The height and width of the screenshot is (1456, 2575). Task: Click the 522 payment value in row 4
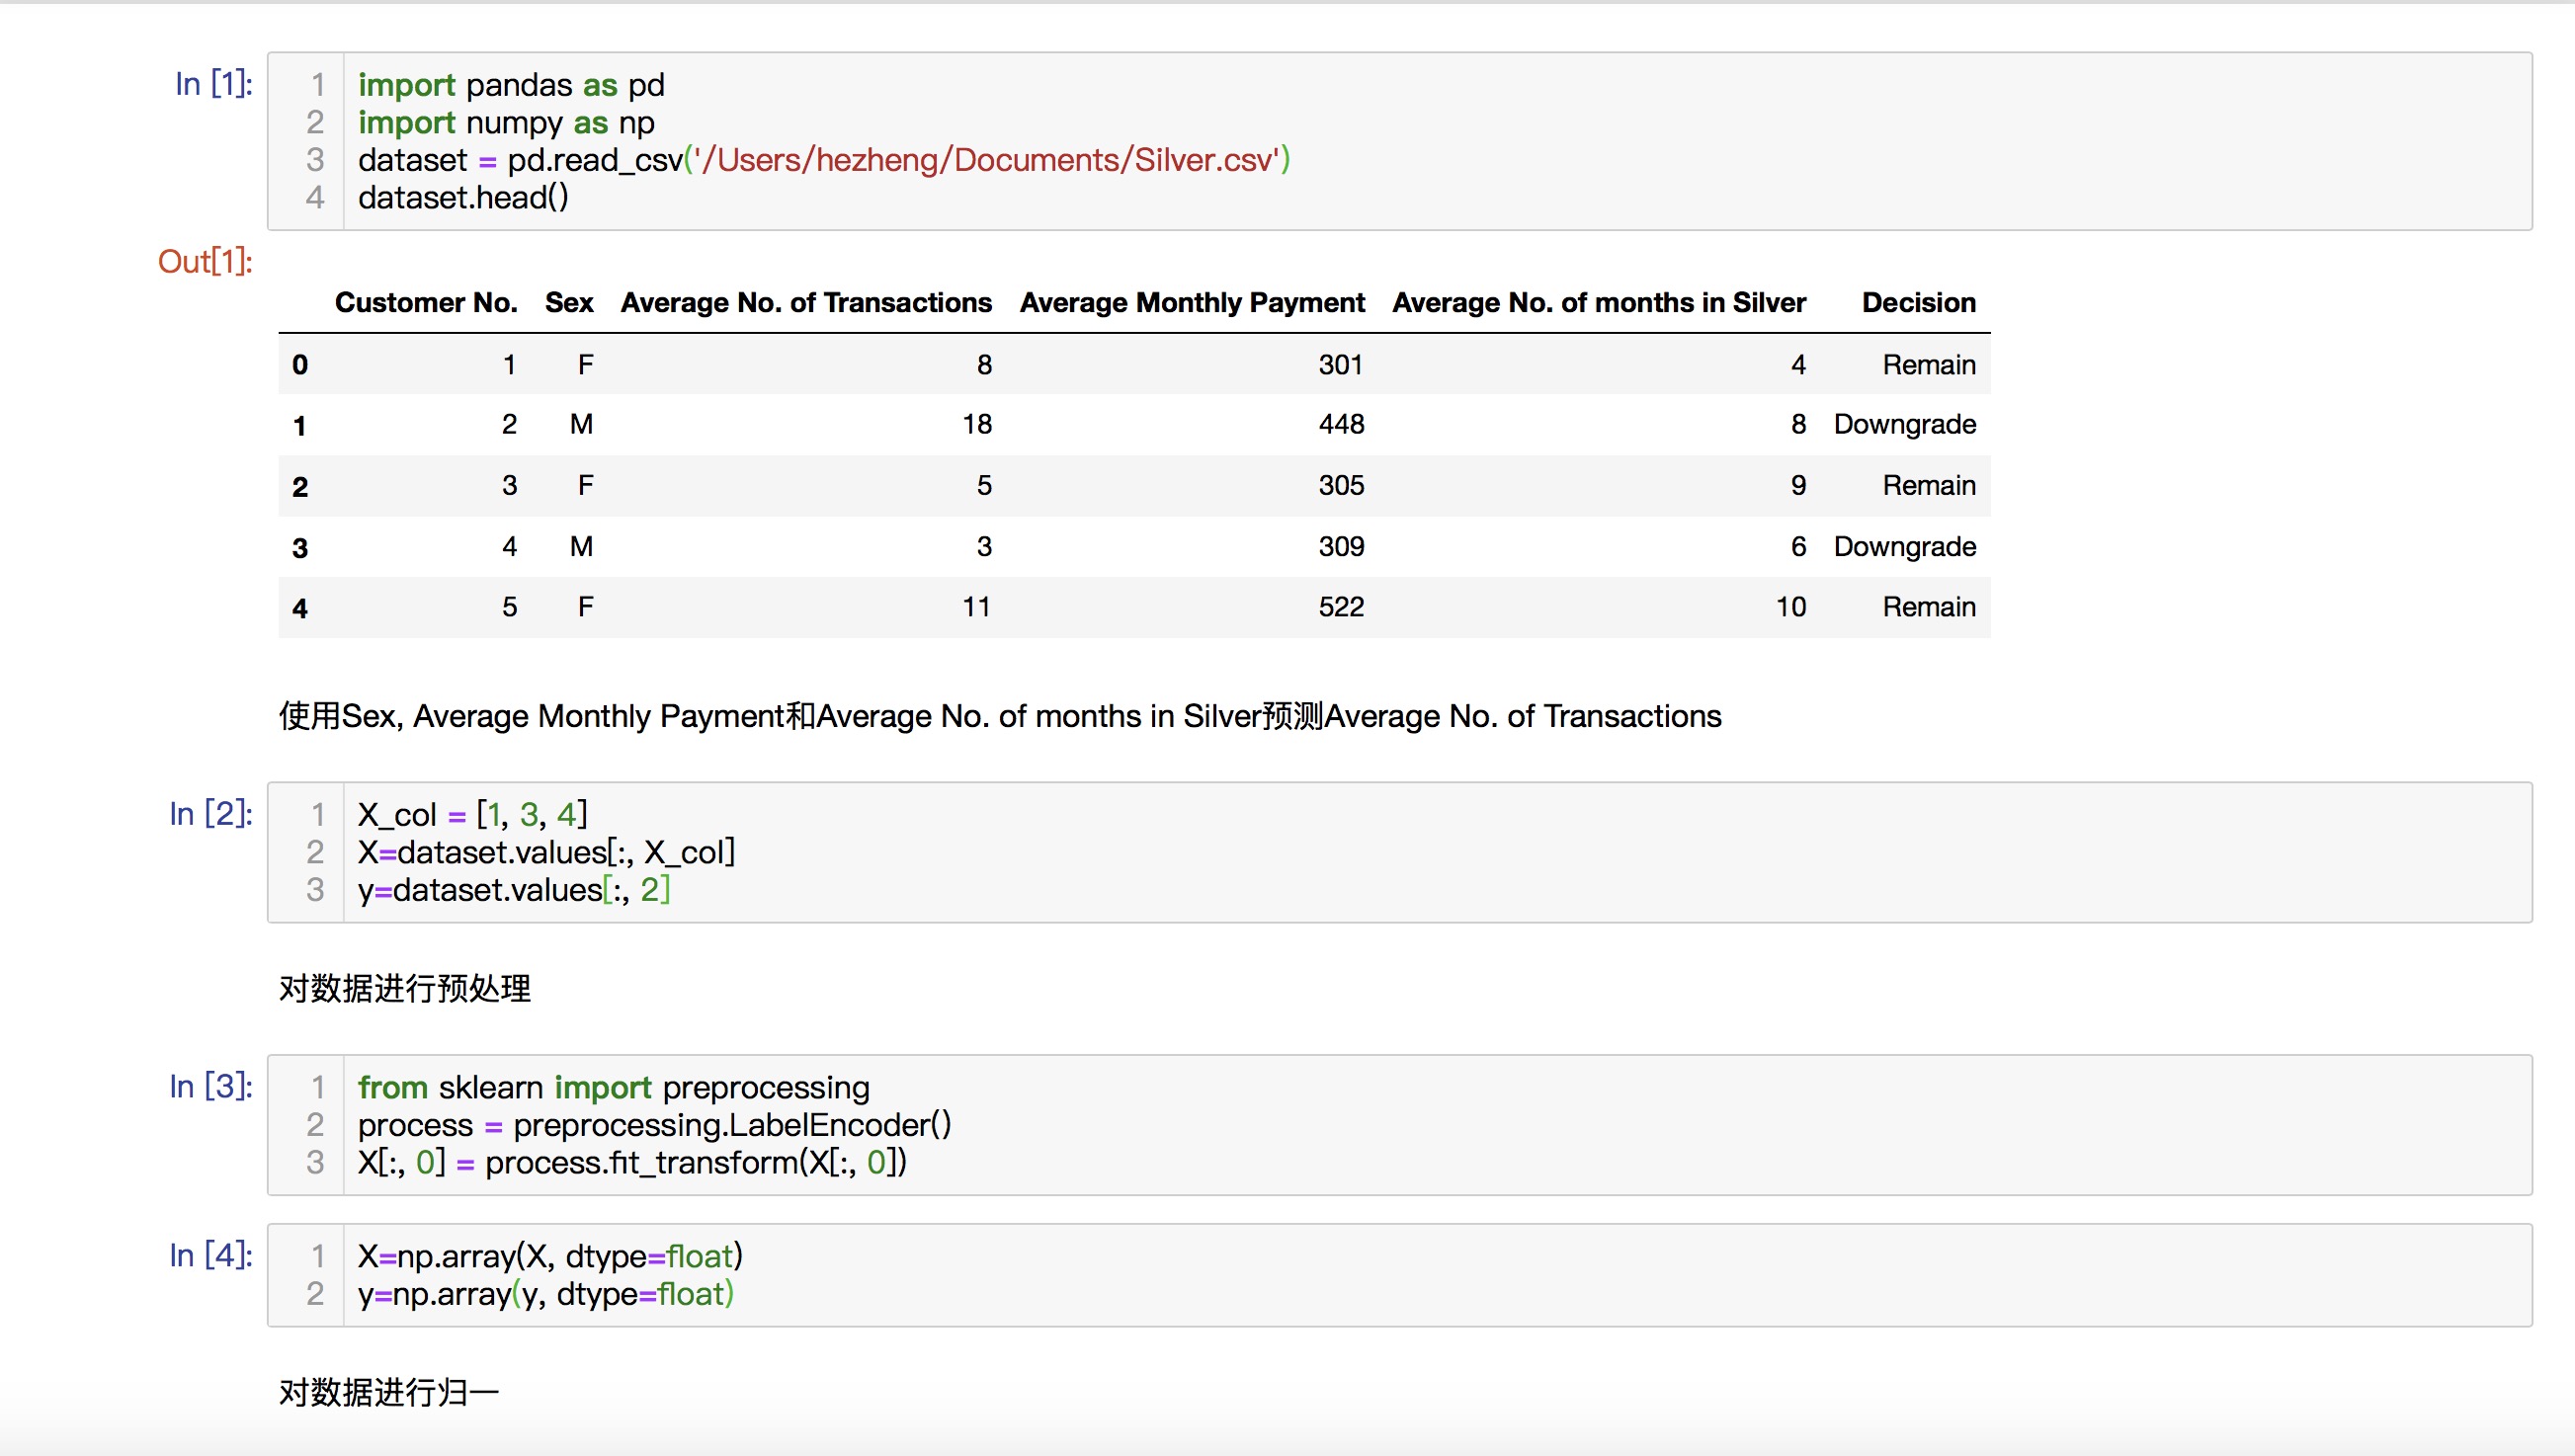pos(1340,607)
